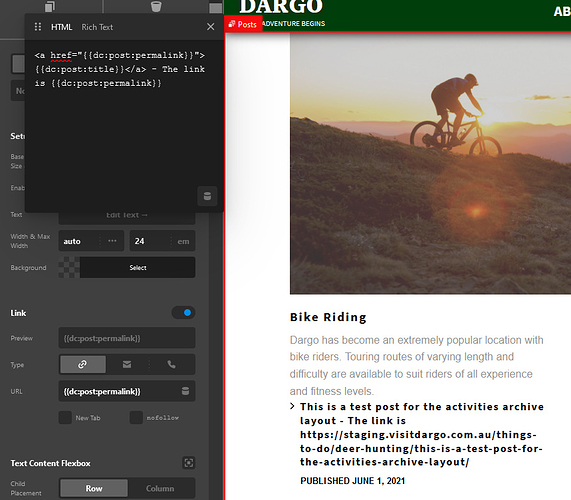Image resolution: width=571 pixels, height=500 pixels.
Task: Click the dynamic content icon in HTML editor
Action: [207, 196]
